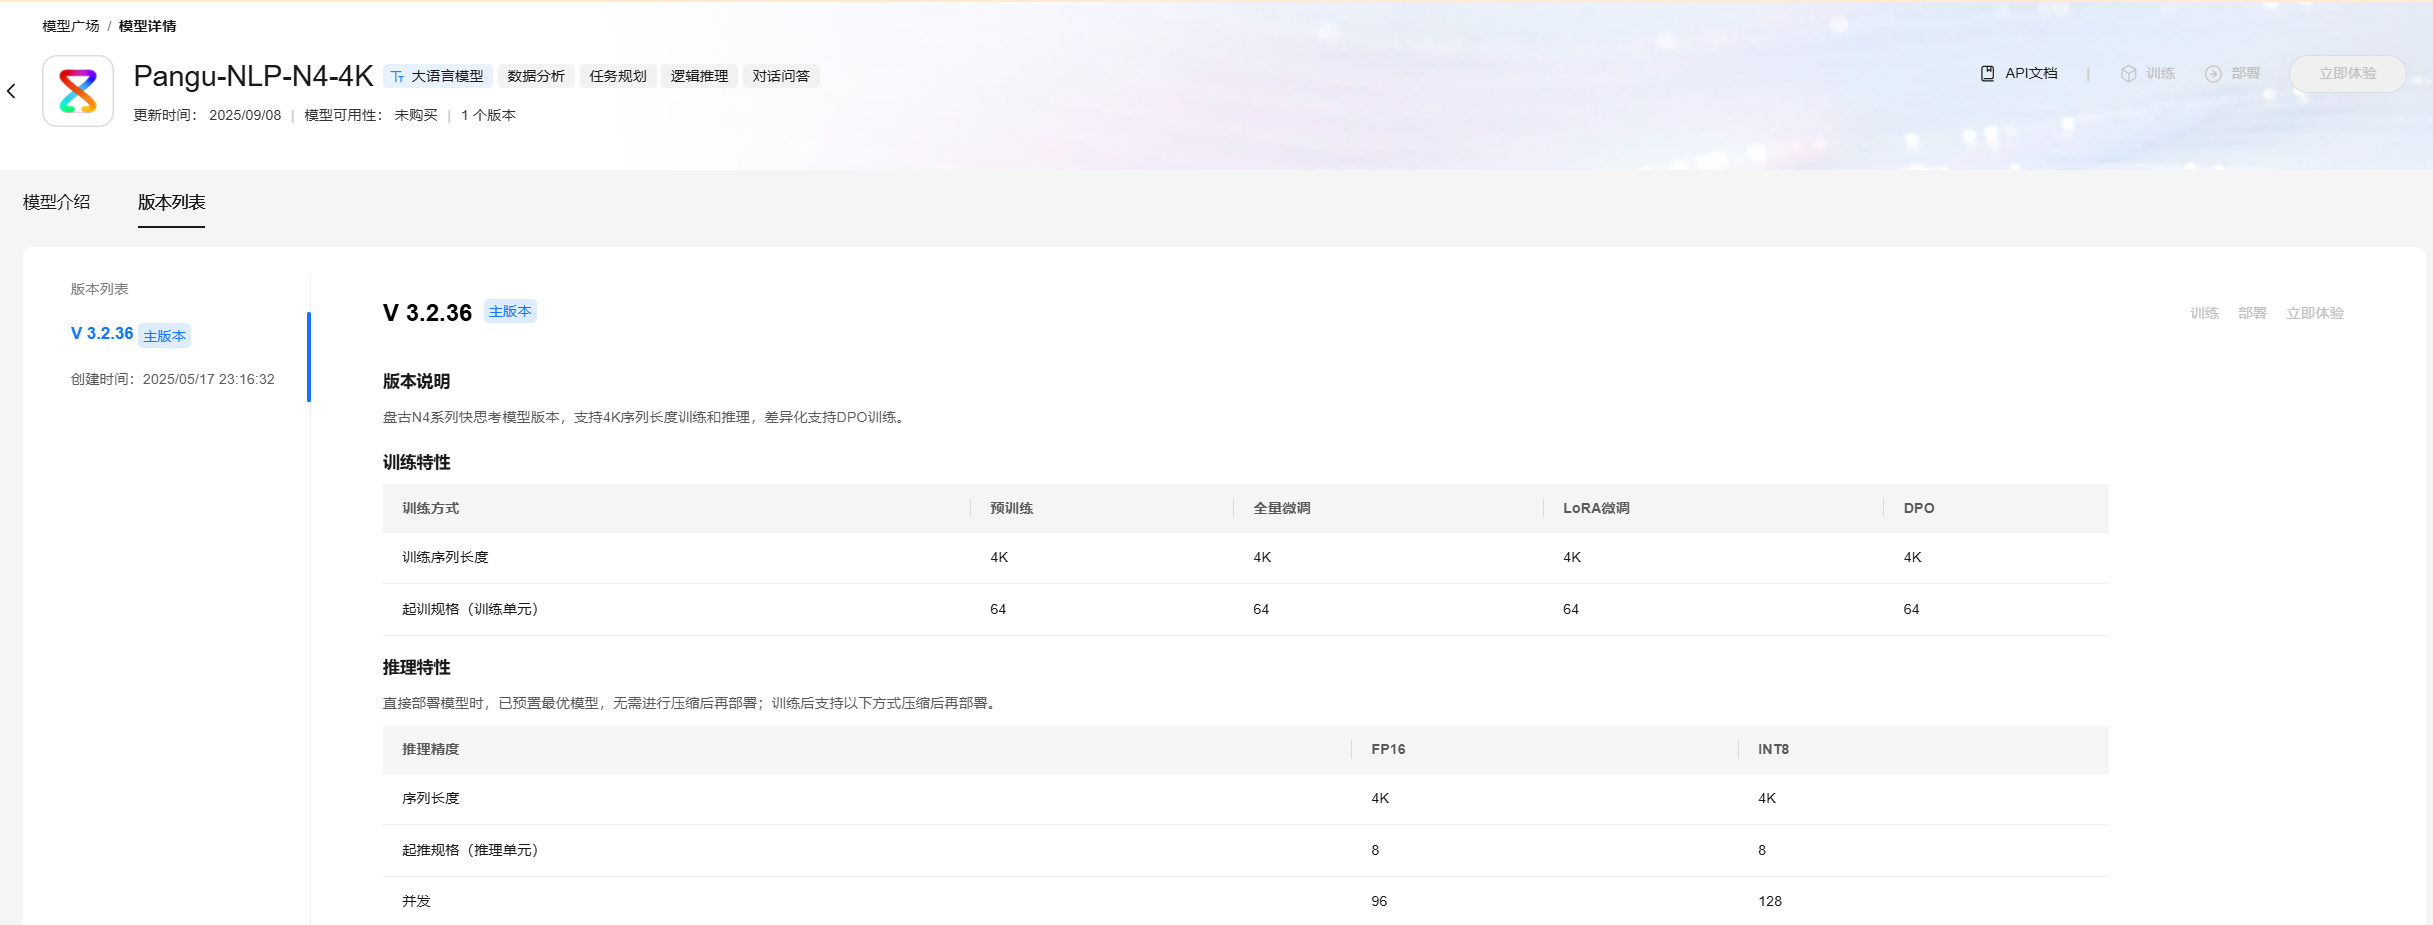Go back using the left chevron arrow
The image size is (2433, 925).
tap(11, 91)
